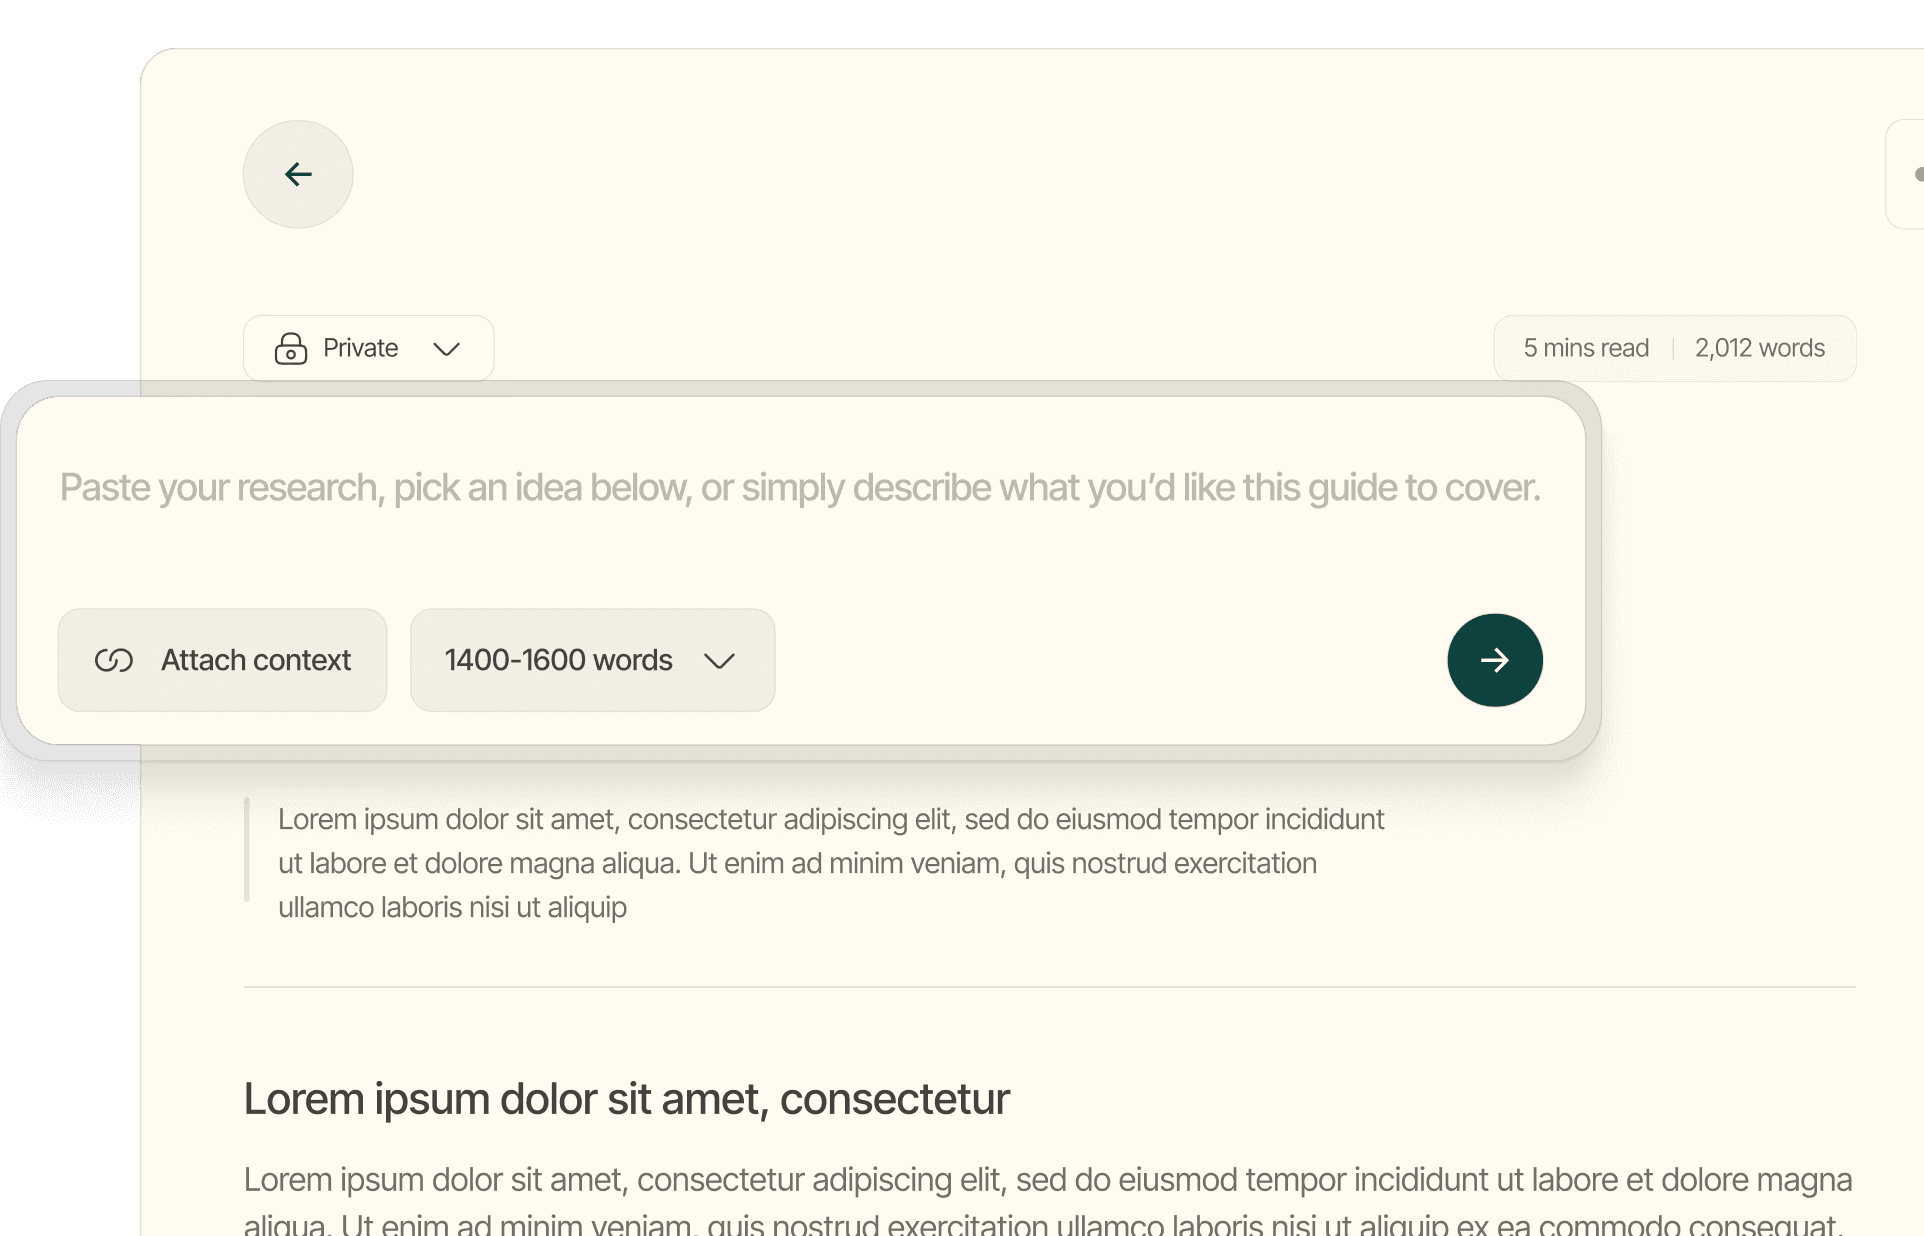Image resolution: width=1924 pixels, height=1236 pixels.
Task: Click the body paragraph under the heading
Action: point(1046,1181)
